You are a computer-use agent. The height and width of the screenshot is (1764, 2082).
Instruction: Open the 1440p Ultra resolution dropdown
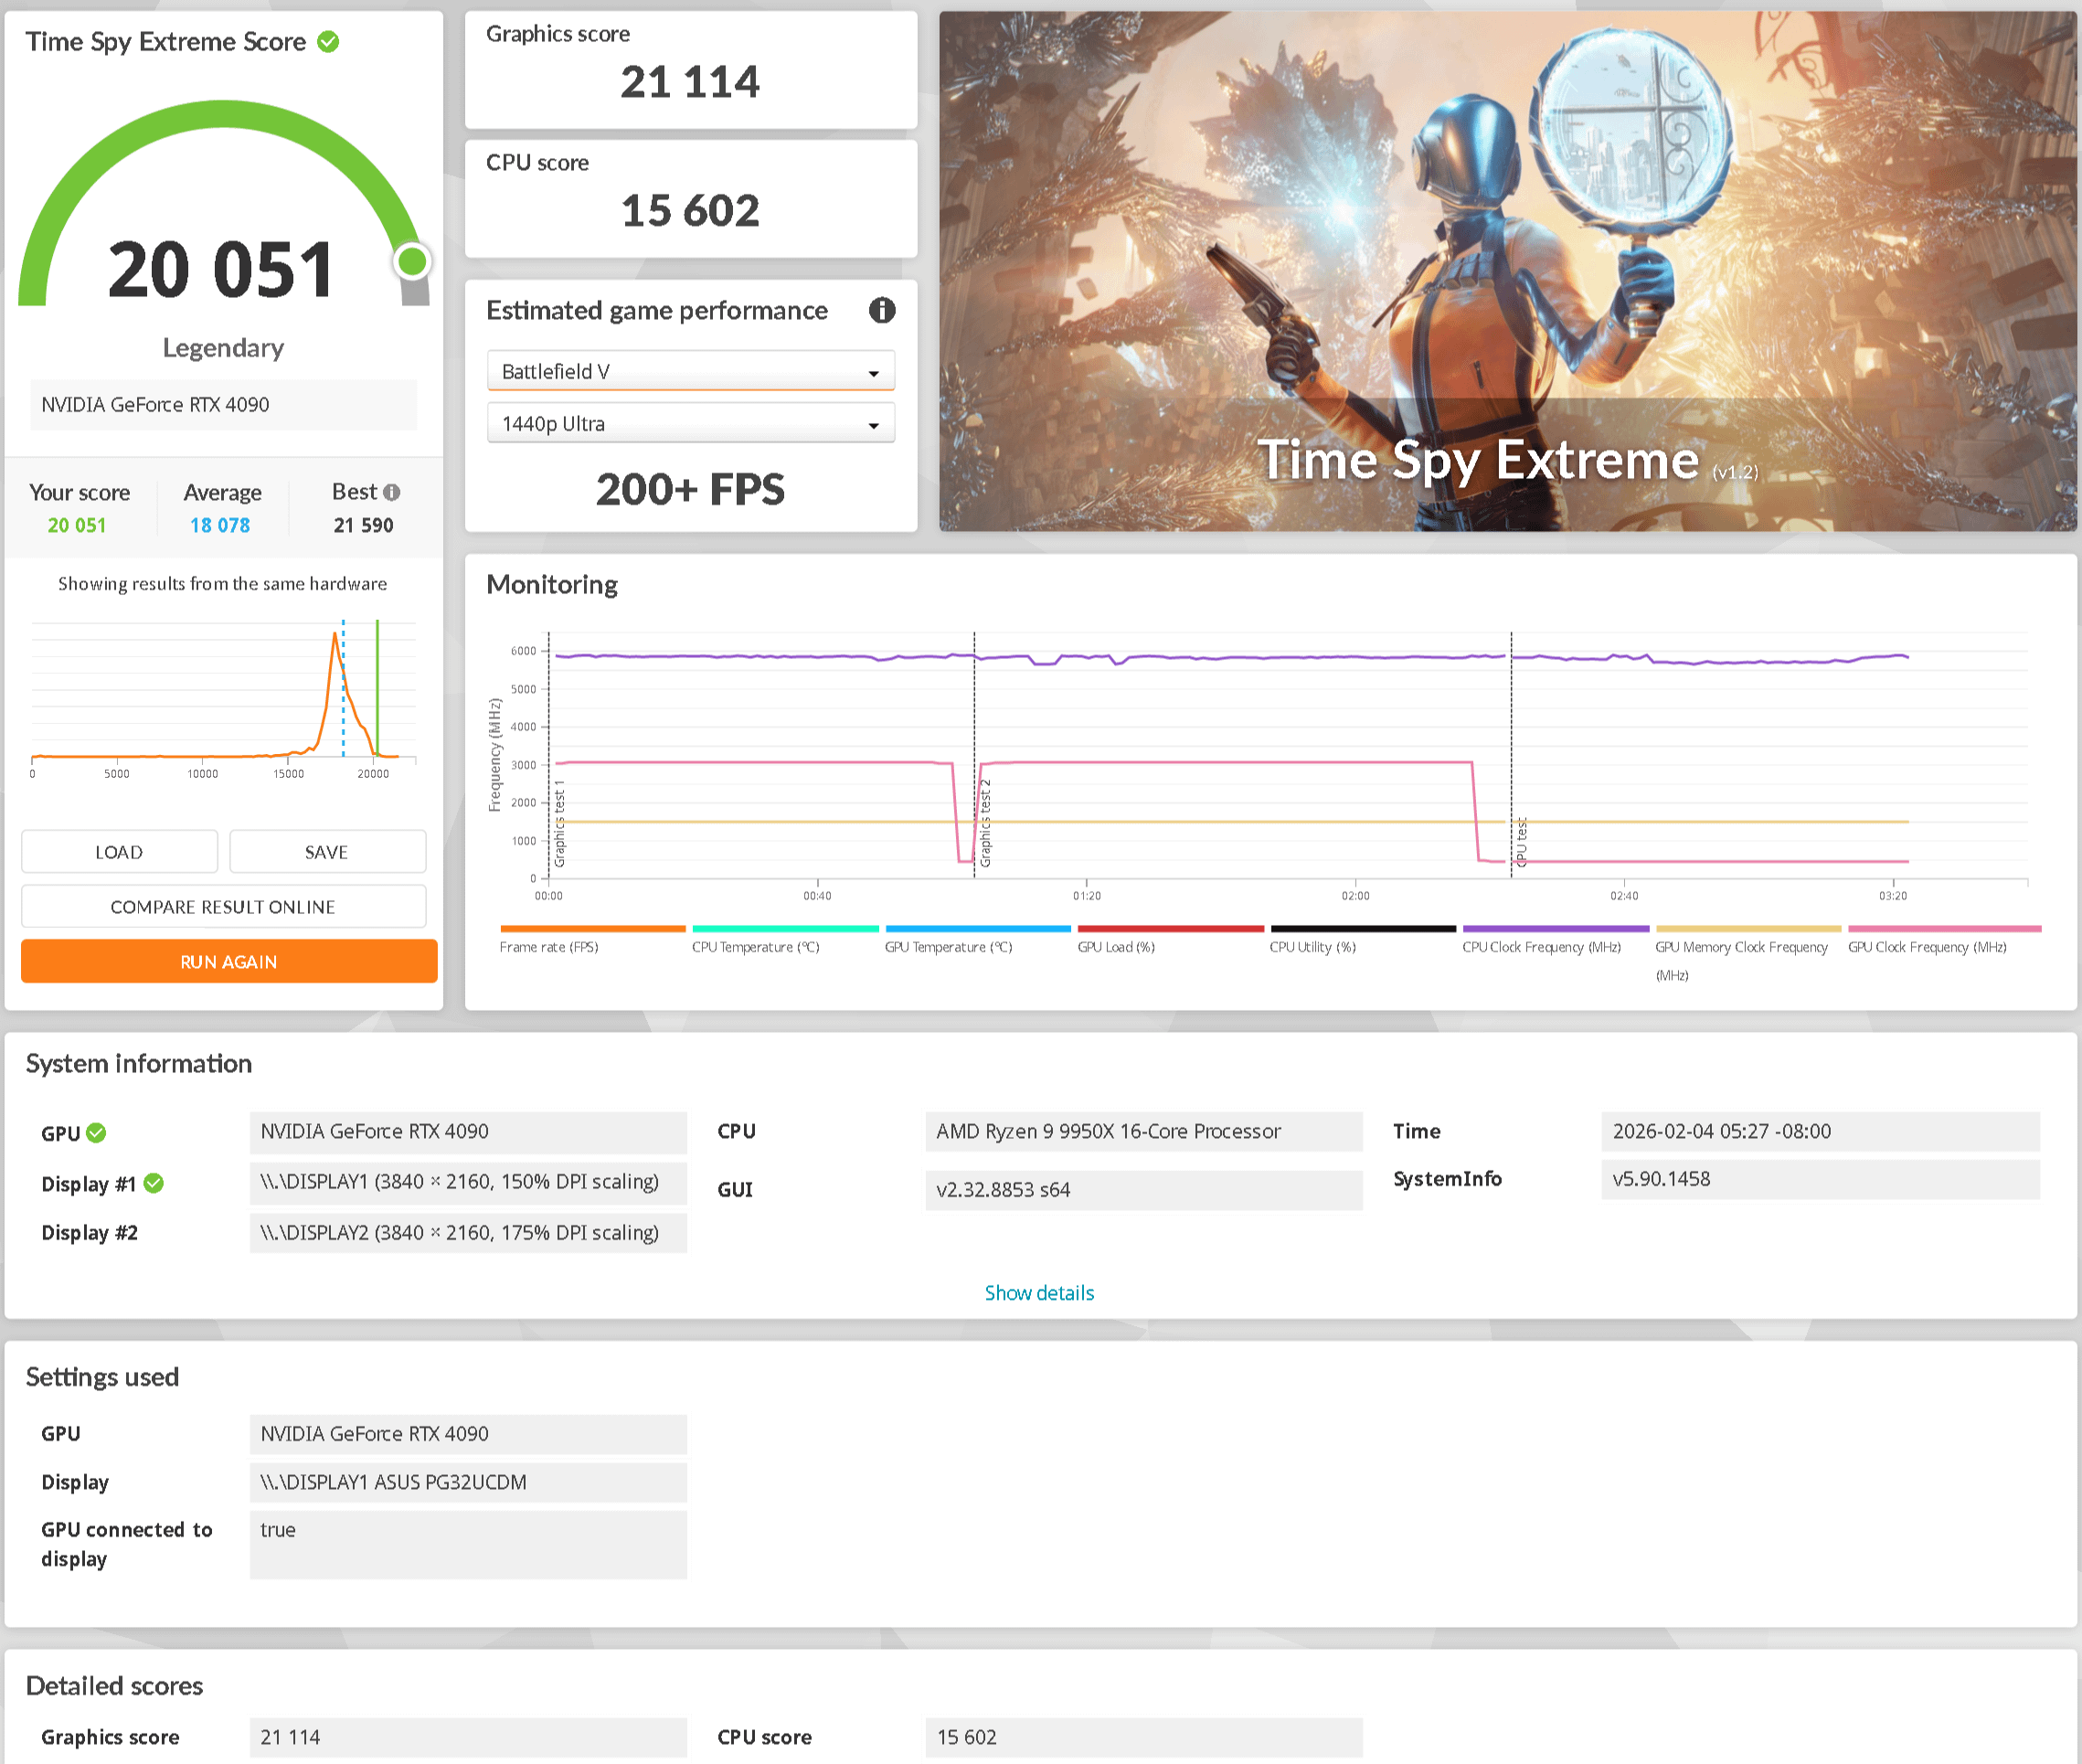tap(690, 424)
